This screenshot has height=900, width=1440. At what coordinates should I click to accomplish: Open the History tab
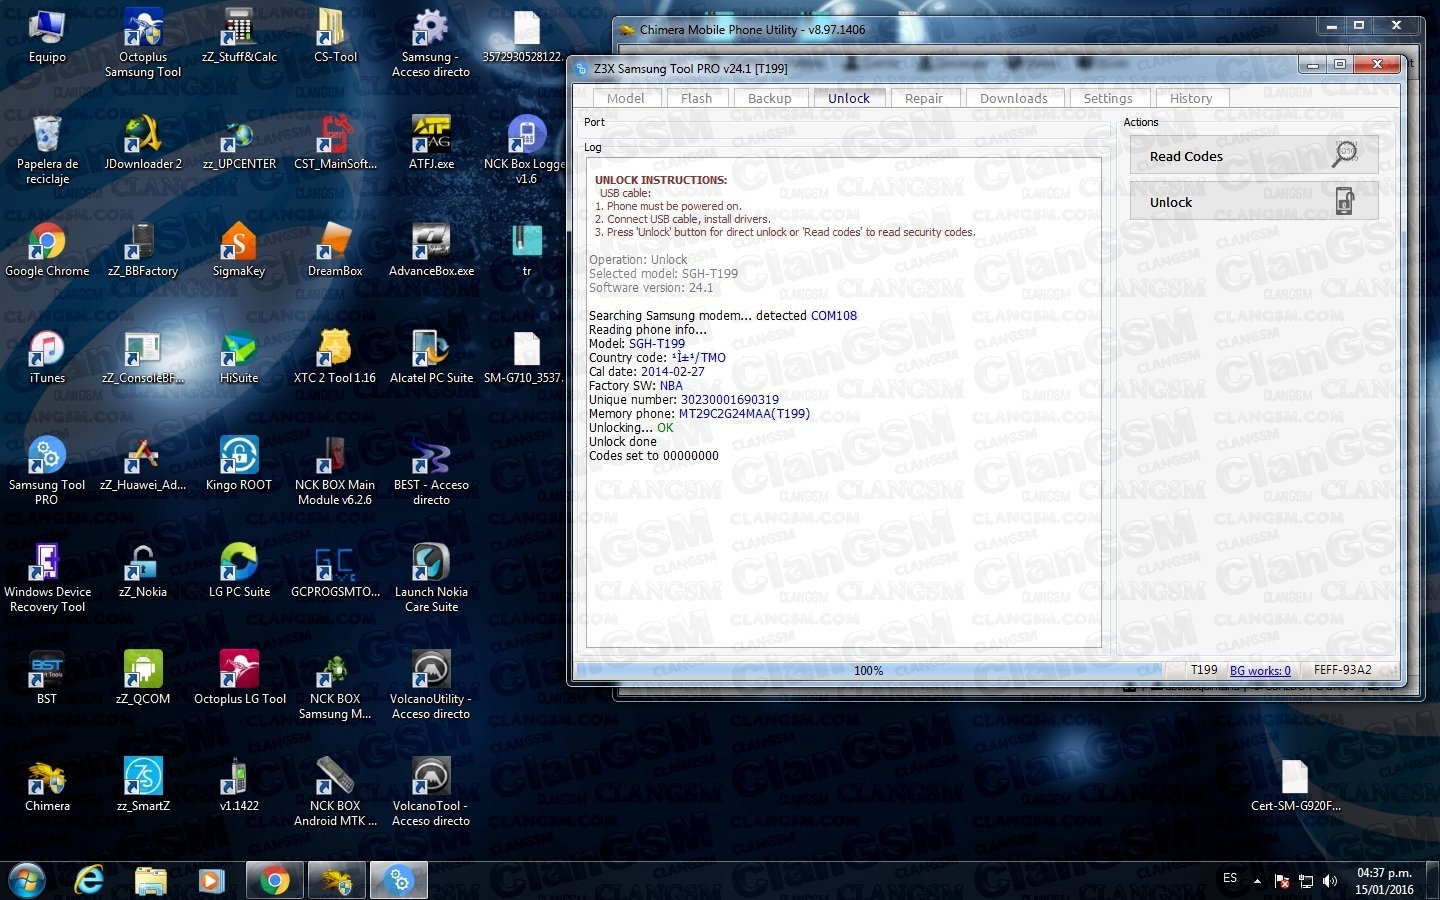1191,98
